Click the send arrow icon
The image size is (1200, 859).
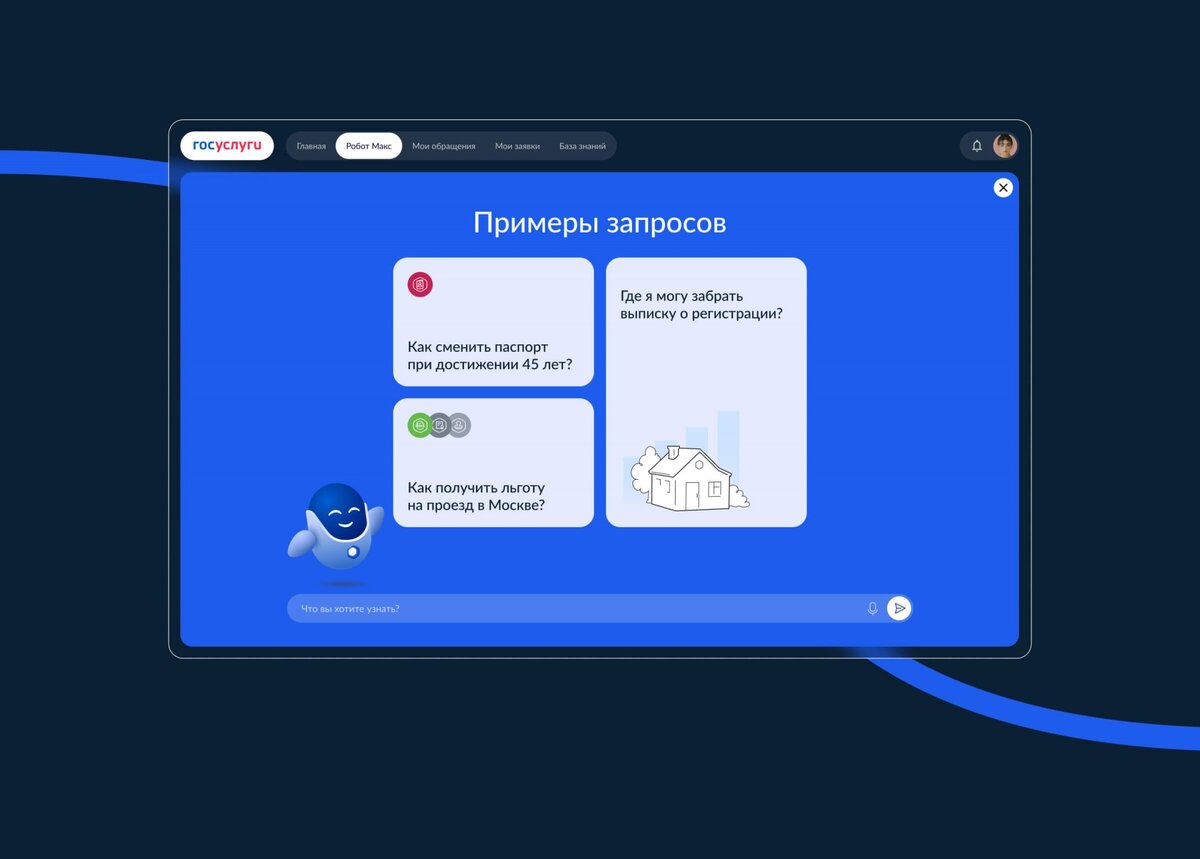[899, 607]
